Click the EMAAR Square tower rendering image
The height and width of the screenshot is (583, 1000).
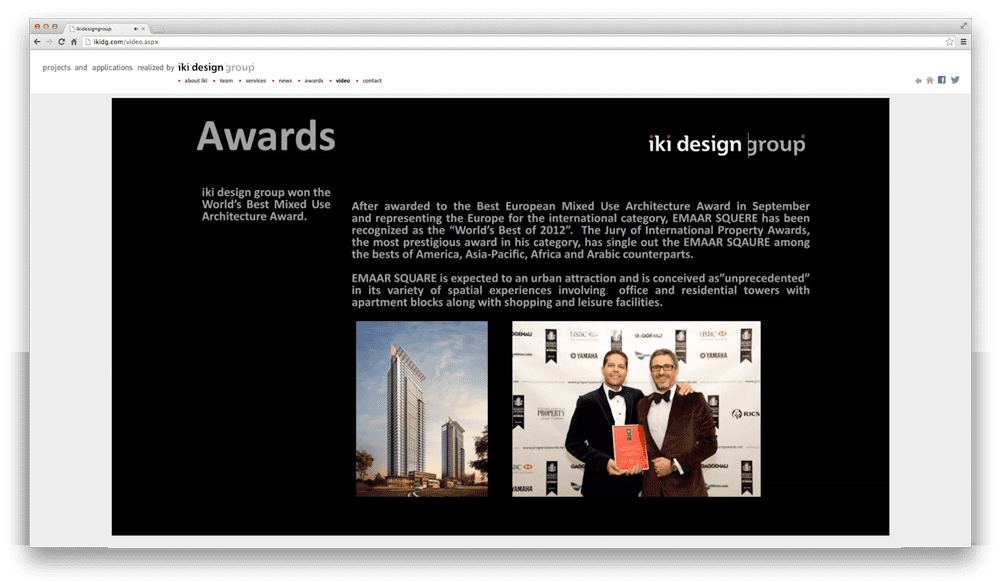(x=422, y=409)
